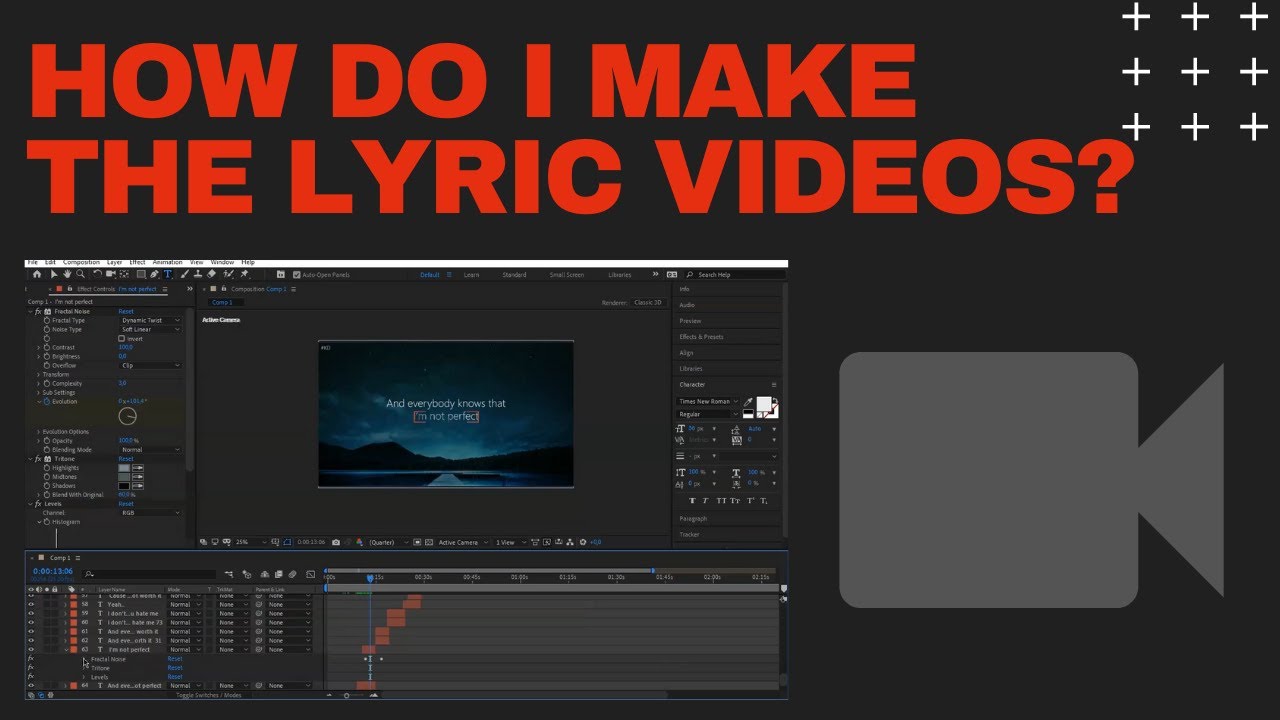Switch to the Small Screen workspace
The width and height of the screenshot is (1280, 720).
(x=567, y=274)
